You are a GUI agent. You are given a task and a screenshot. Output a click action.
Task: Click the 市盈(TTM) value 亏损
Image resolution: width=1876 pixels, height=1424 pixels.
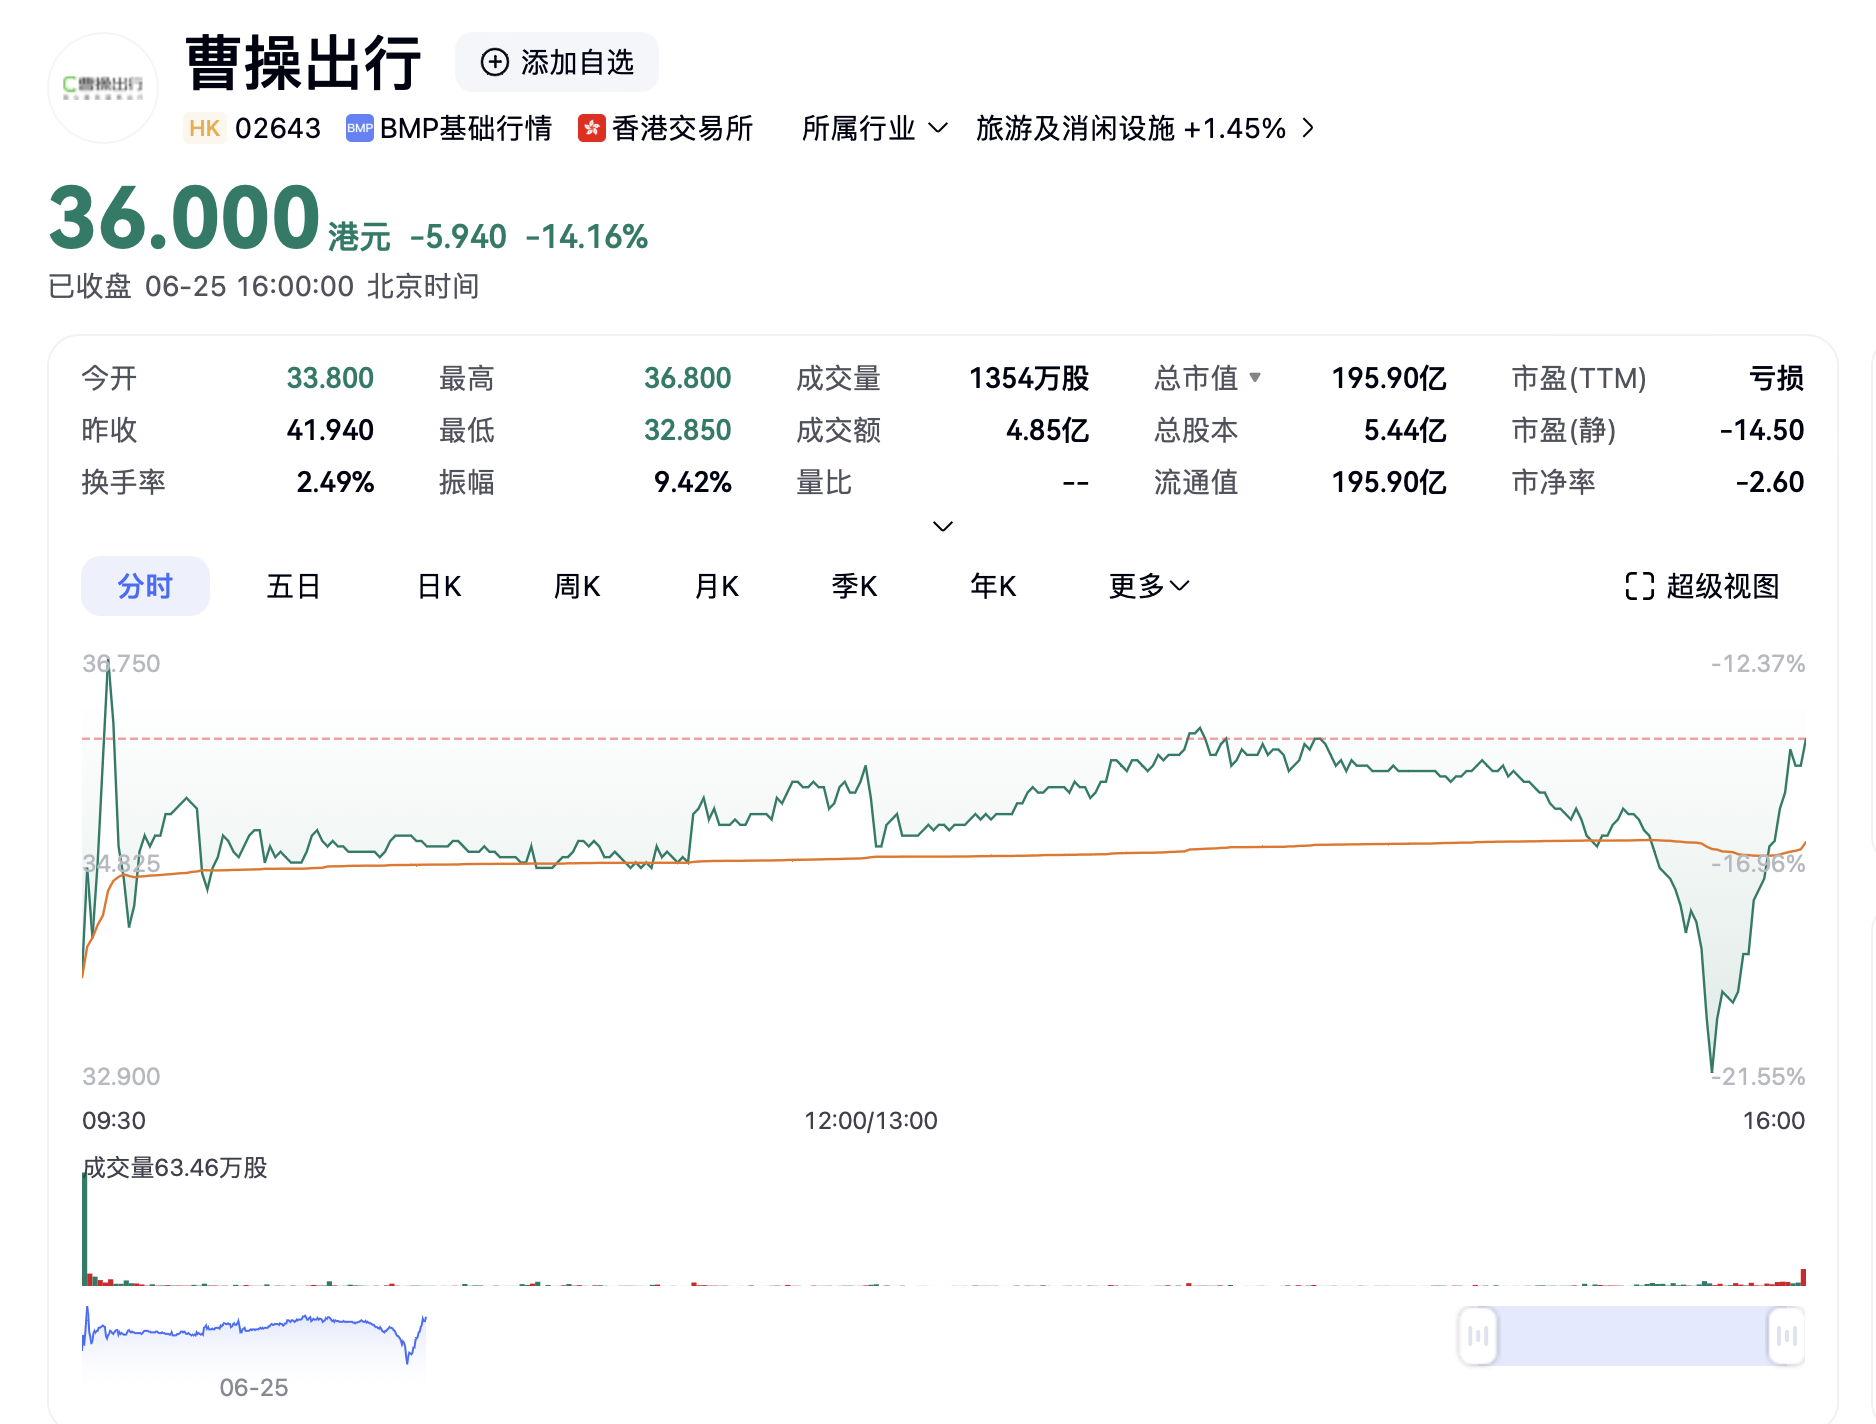[1776, 378]
